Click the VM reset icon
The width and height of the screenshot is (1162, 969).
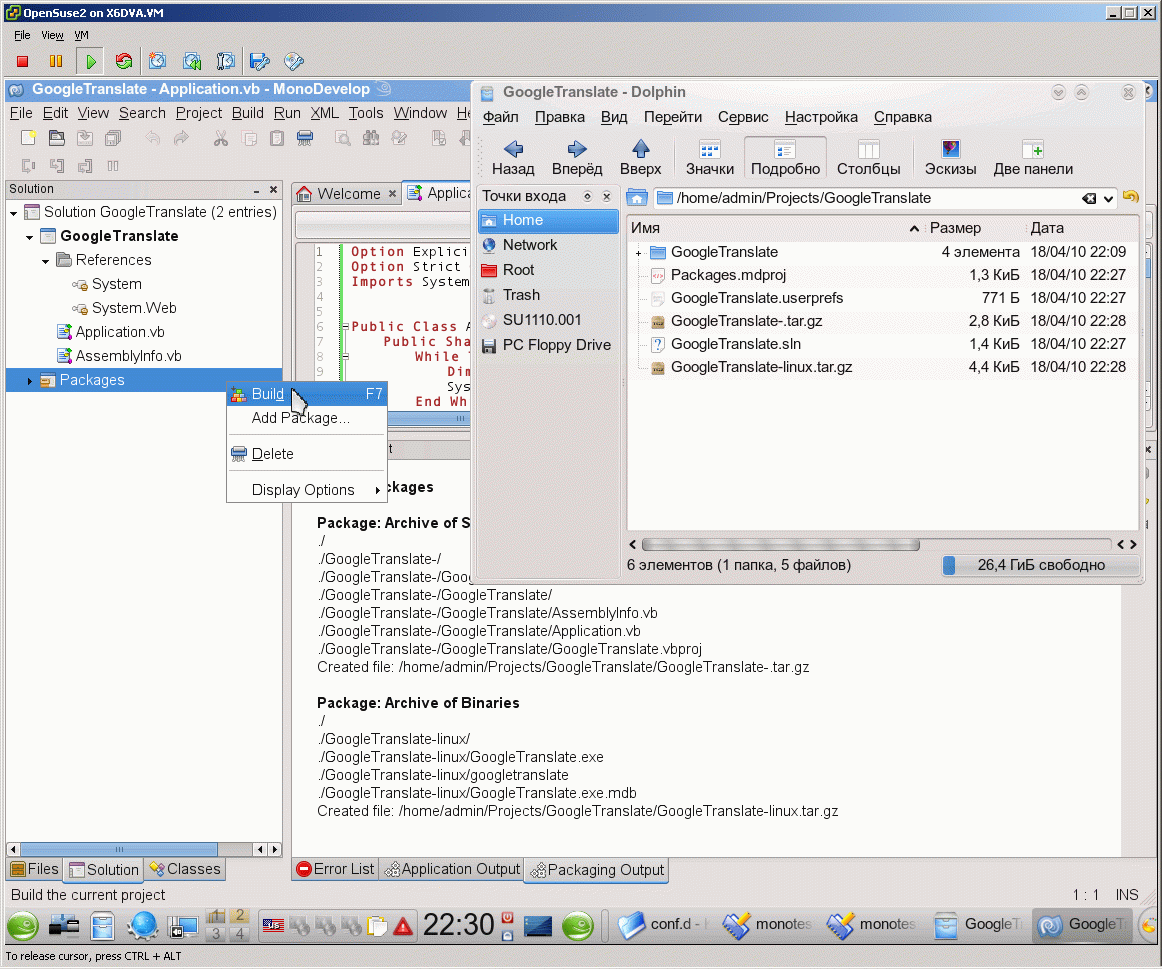124,61
